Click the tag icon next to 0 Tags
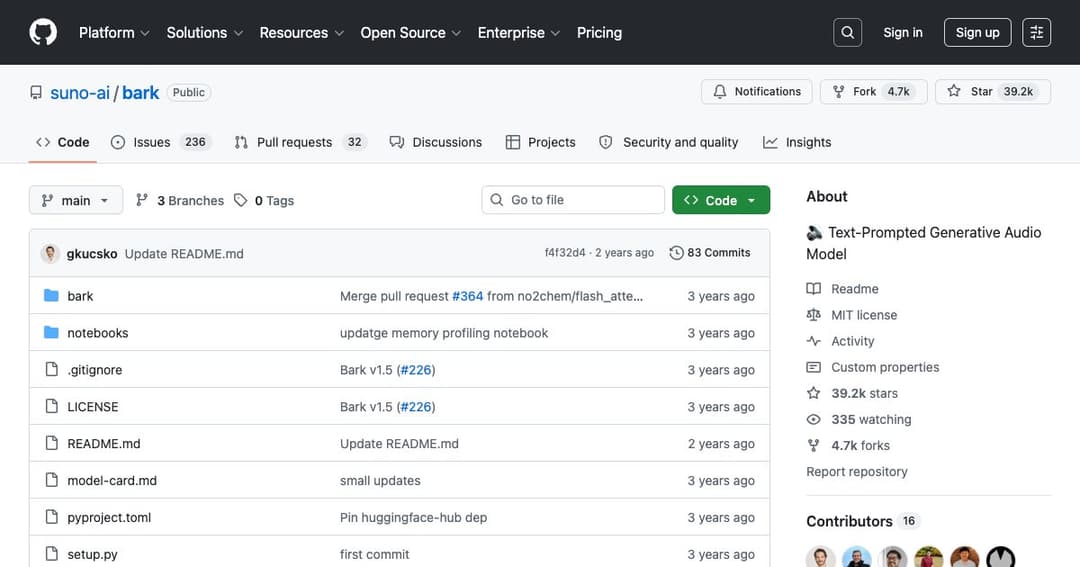Screen dimensions: 1080x567 click(240, 200)
